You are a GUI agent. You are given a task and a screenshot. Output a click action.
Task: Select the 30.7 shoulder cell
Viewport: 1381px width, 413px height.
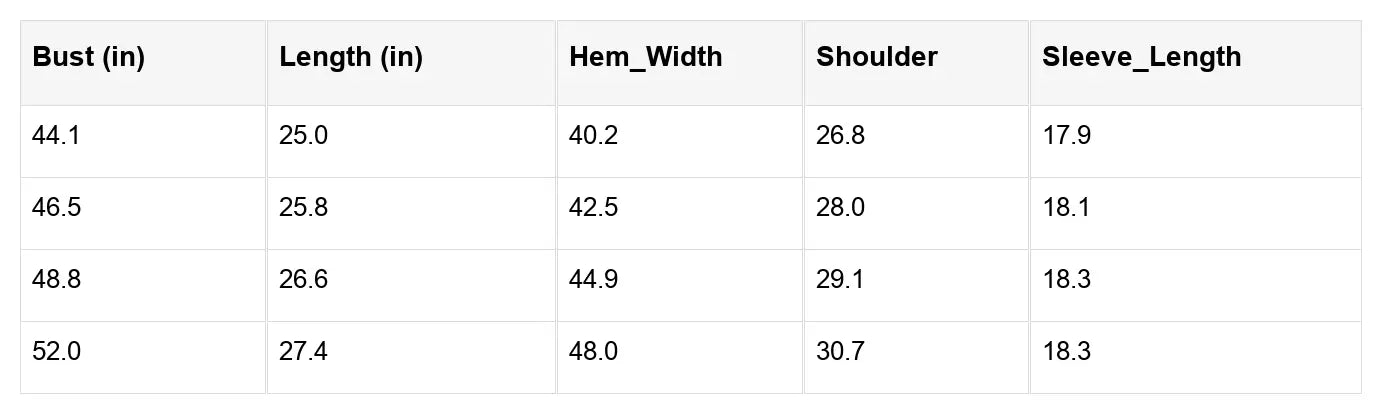point(840,352)
